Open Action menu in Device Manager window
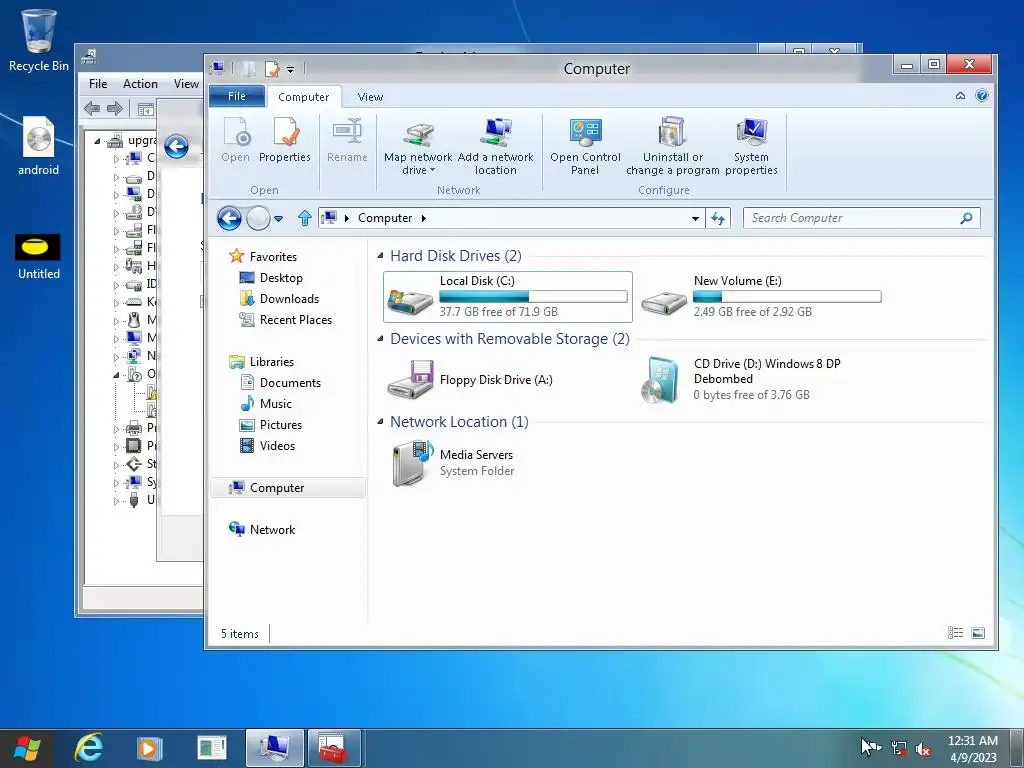 (x=140, y=84)
